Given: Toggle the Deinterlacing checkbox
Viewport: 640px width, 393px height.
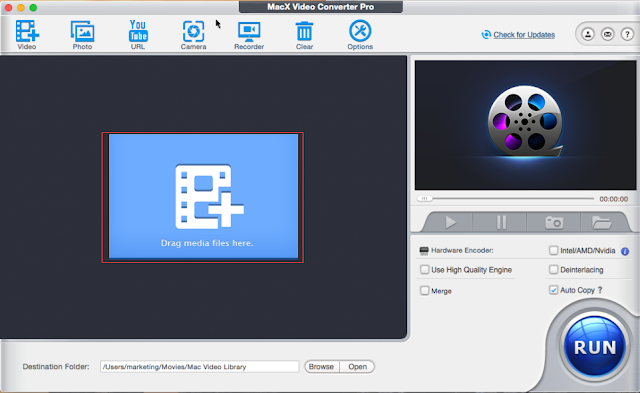Looking at the screenshot, I should point(553,270).
